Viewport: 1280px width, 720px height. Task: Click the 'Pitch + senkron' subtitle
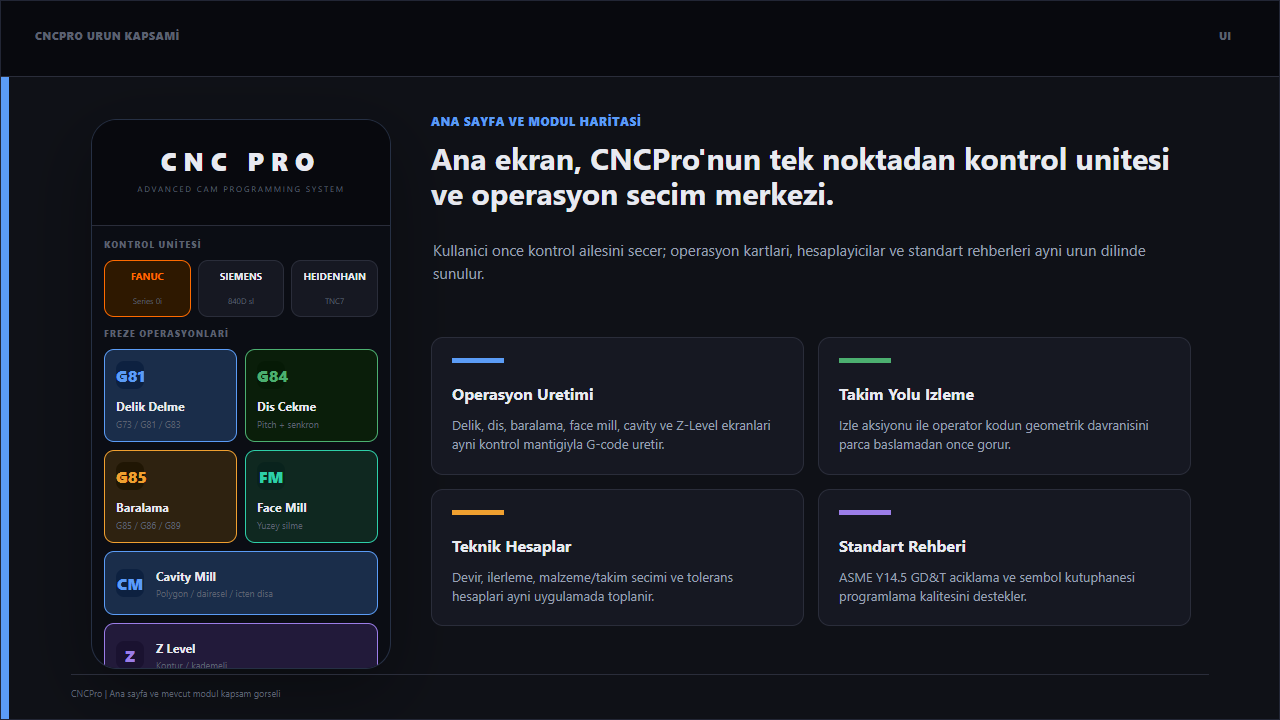coord(288,425)
